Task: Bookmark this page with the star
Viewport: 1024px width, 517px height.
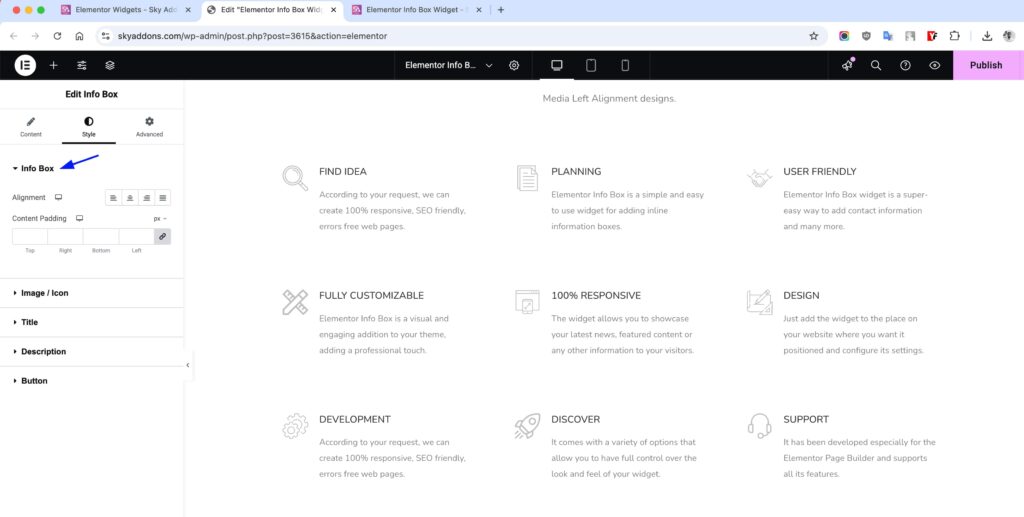Action: [814, 37]
